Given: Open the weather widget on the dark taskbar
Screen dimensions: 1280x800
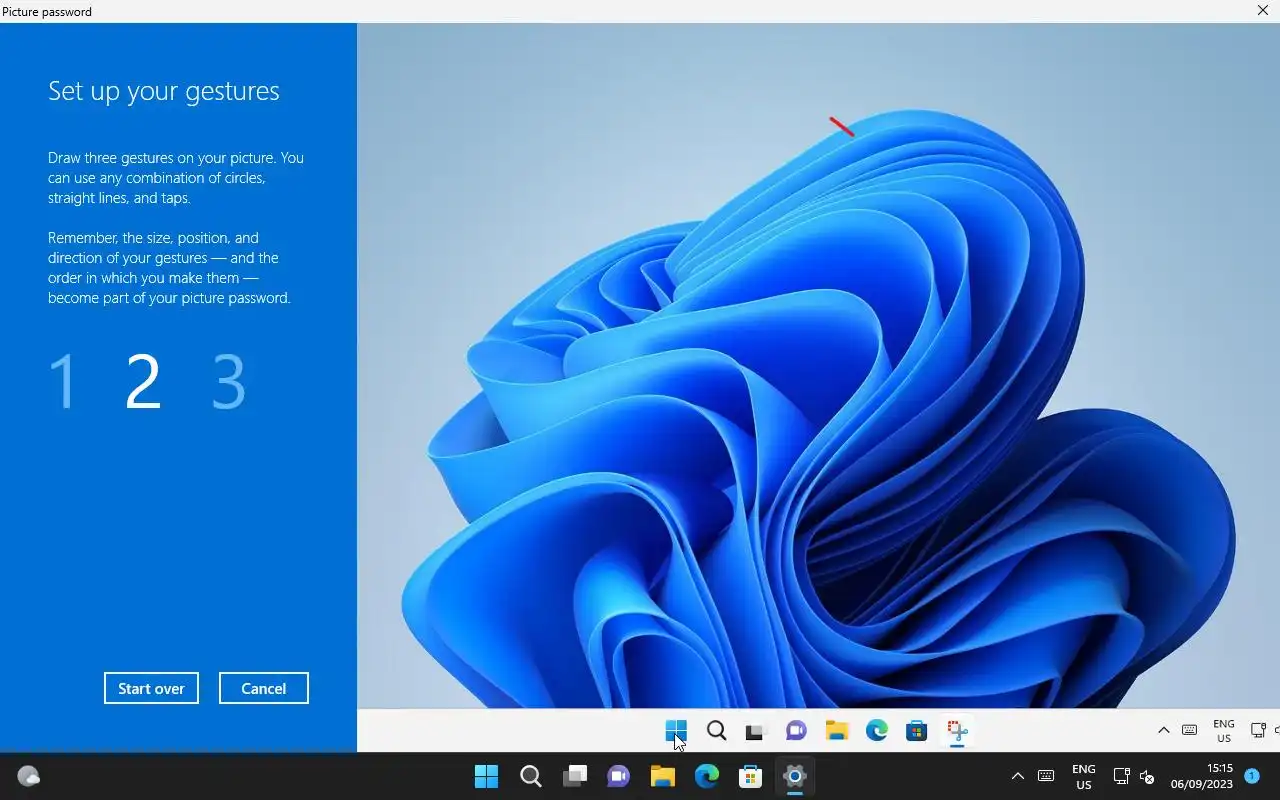Looking at the screenshot, I should coord(28,776).
